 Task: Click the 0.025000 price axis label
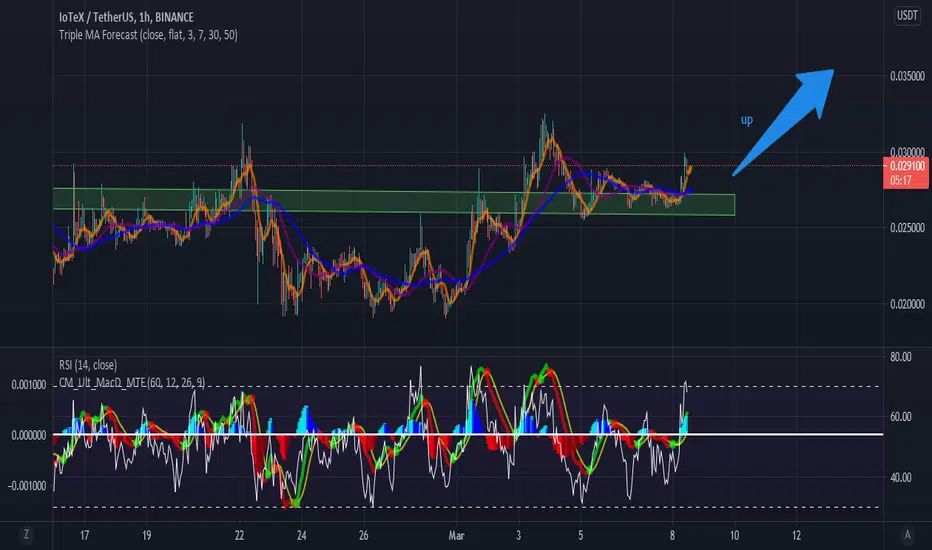(x=907, y=228)
